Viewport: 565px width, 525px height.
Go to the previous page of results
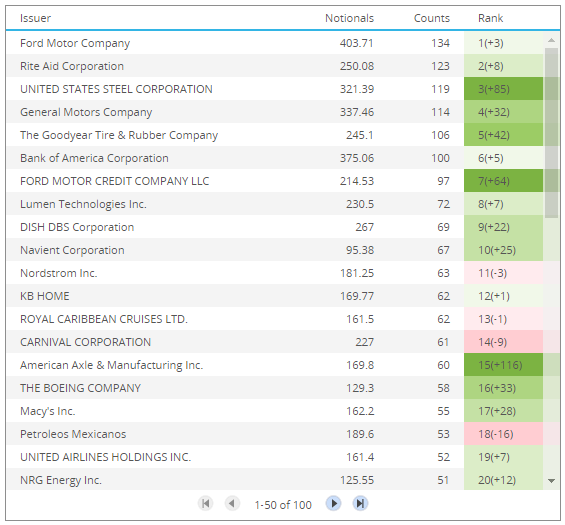[232, 503]
